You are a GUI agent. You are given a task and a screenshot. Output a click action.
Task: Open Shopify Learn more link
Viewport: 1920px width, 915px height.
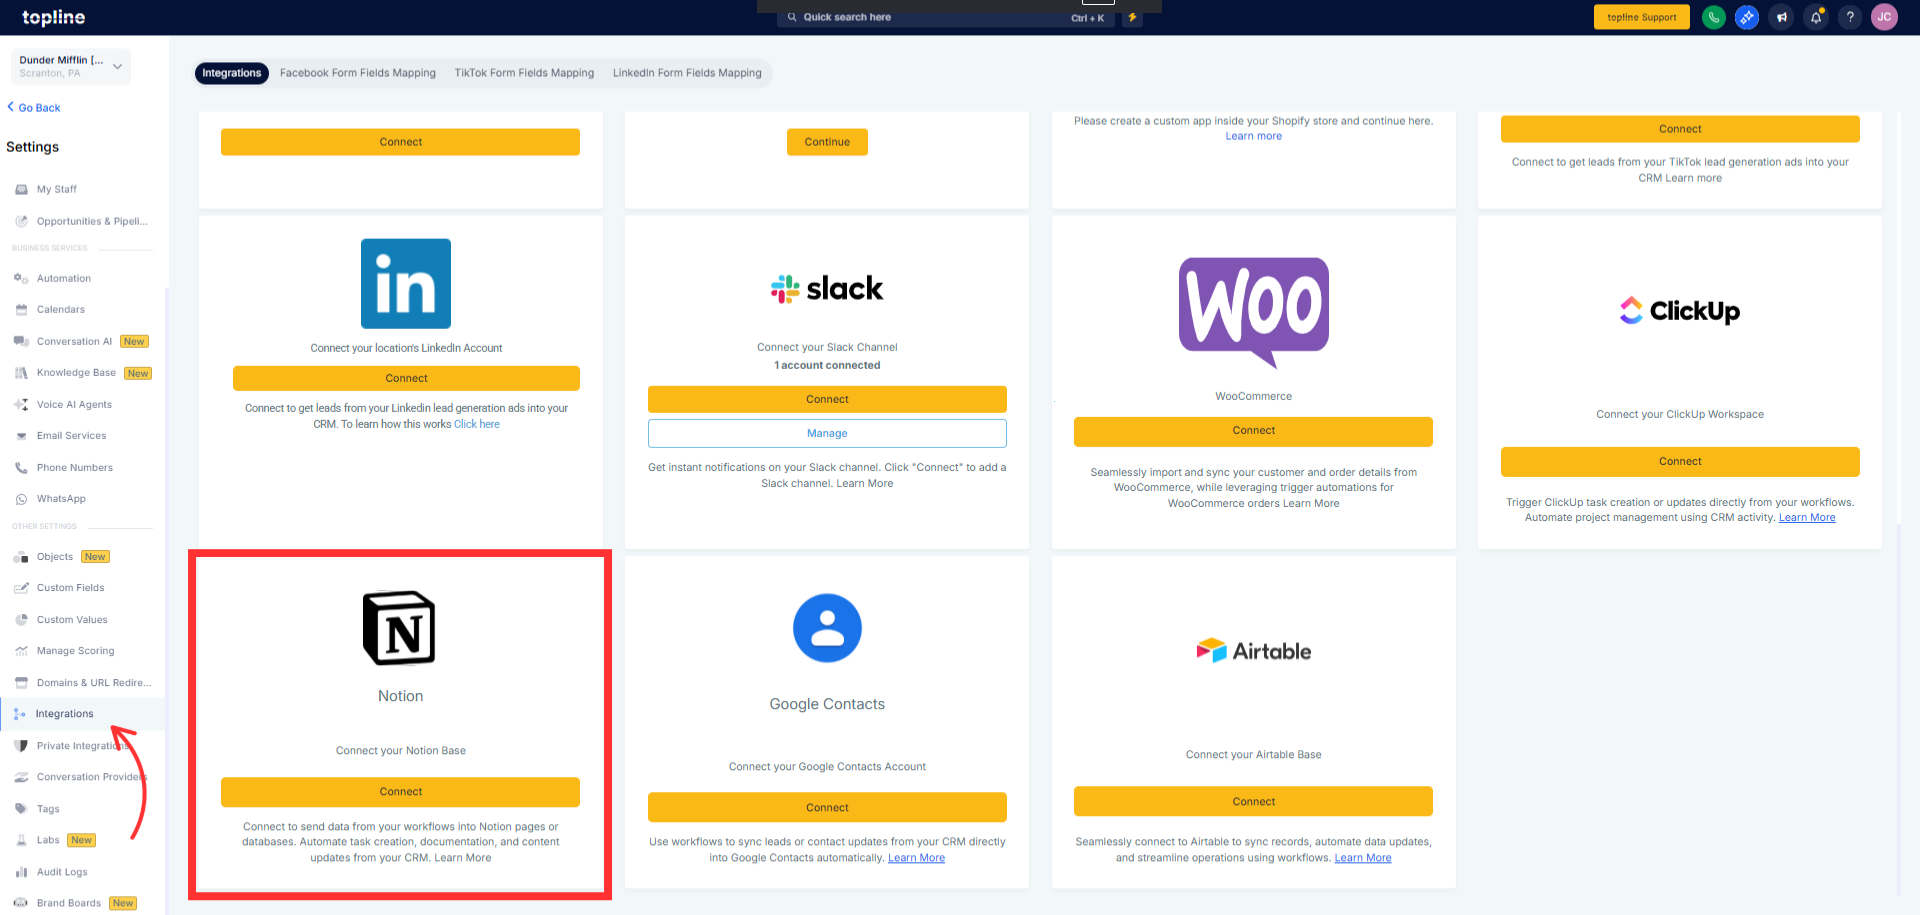1254,136
